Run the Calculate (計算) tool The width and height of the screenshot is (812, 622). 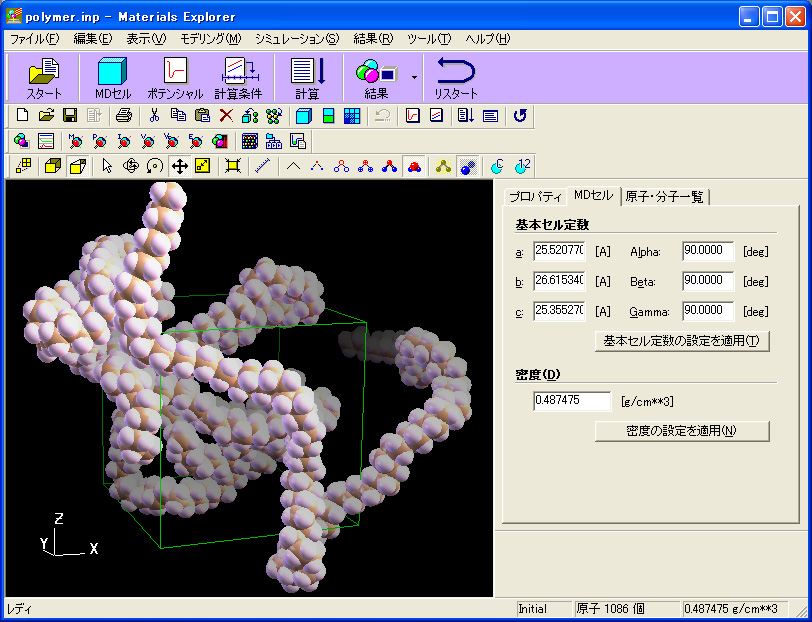(307, 78)
